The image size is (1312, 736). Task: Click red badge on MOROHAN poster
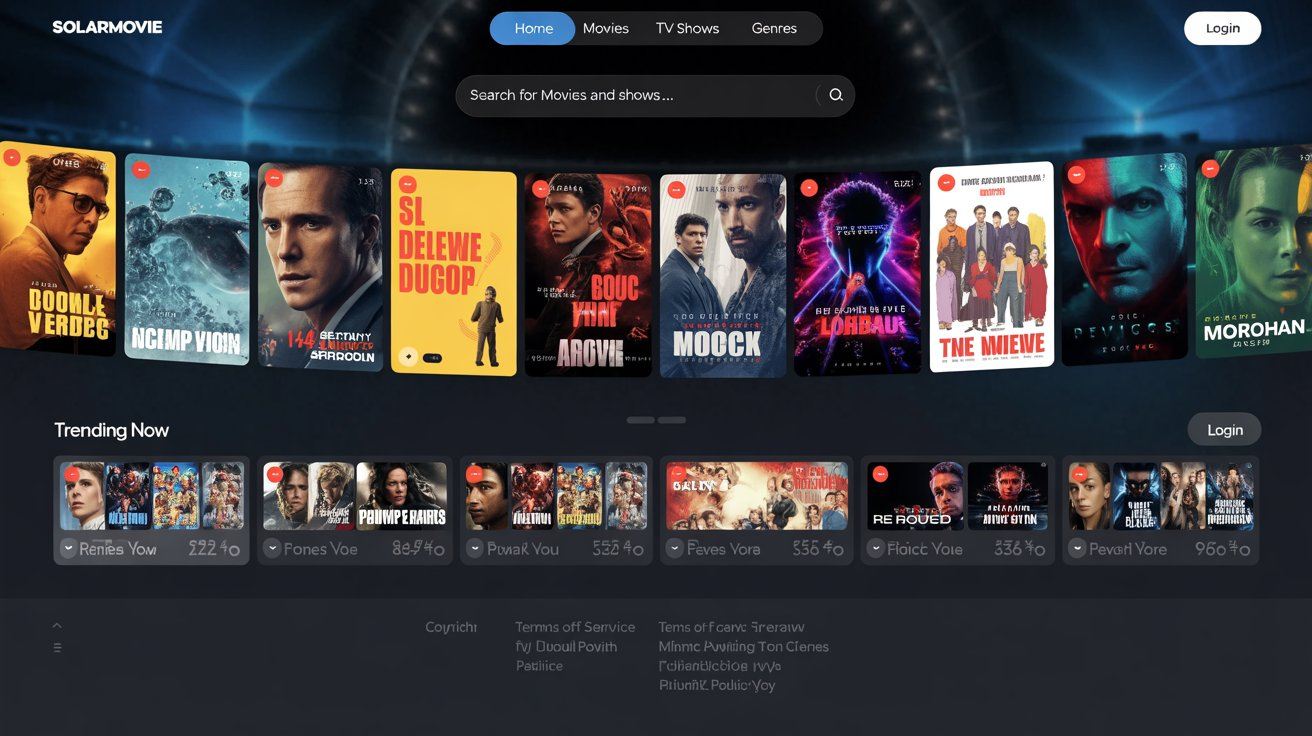(1211, 170)
